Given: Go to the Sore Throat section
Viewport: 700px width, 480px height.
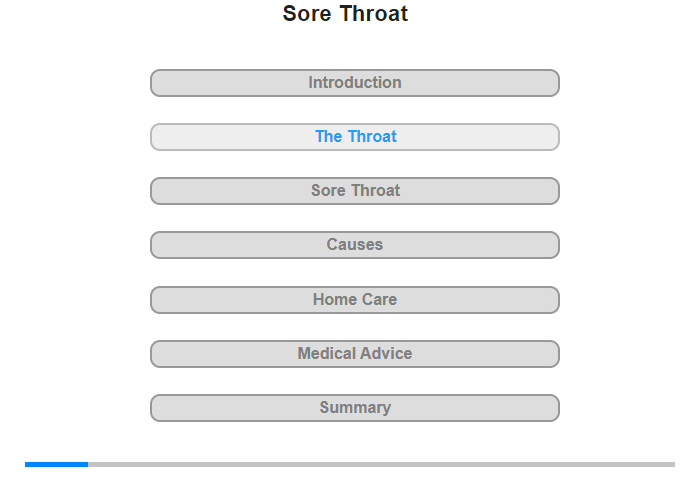Looking at the screenshot, I should pos(355,191).
